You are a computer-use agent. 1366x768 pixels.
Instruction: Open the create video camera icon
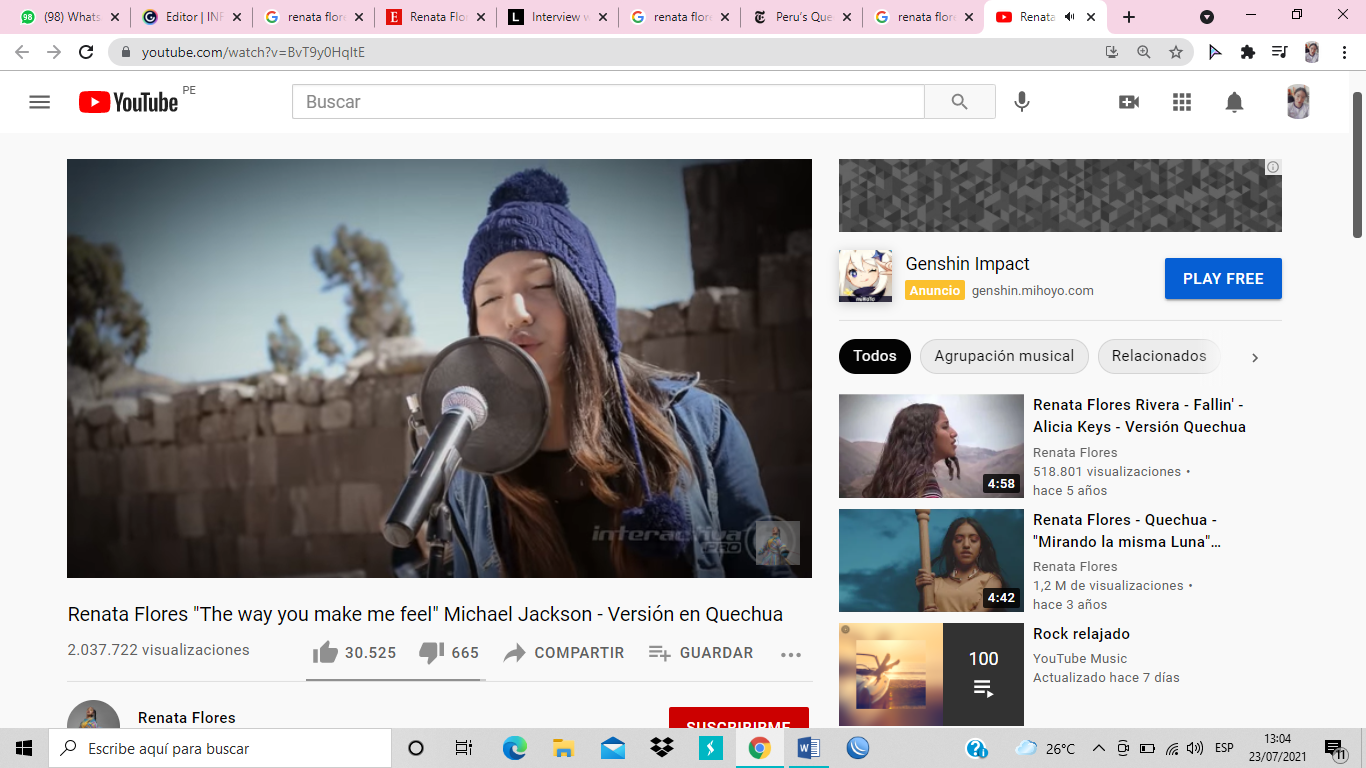click(x=1129, y=102)
